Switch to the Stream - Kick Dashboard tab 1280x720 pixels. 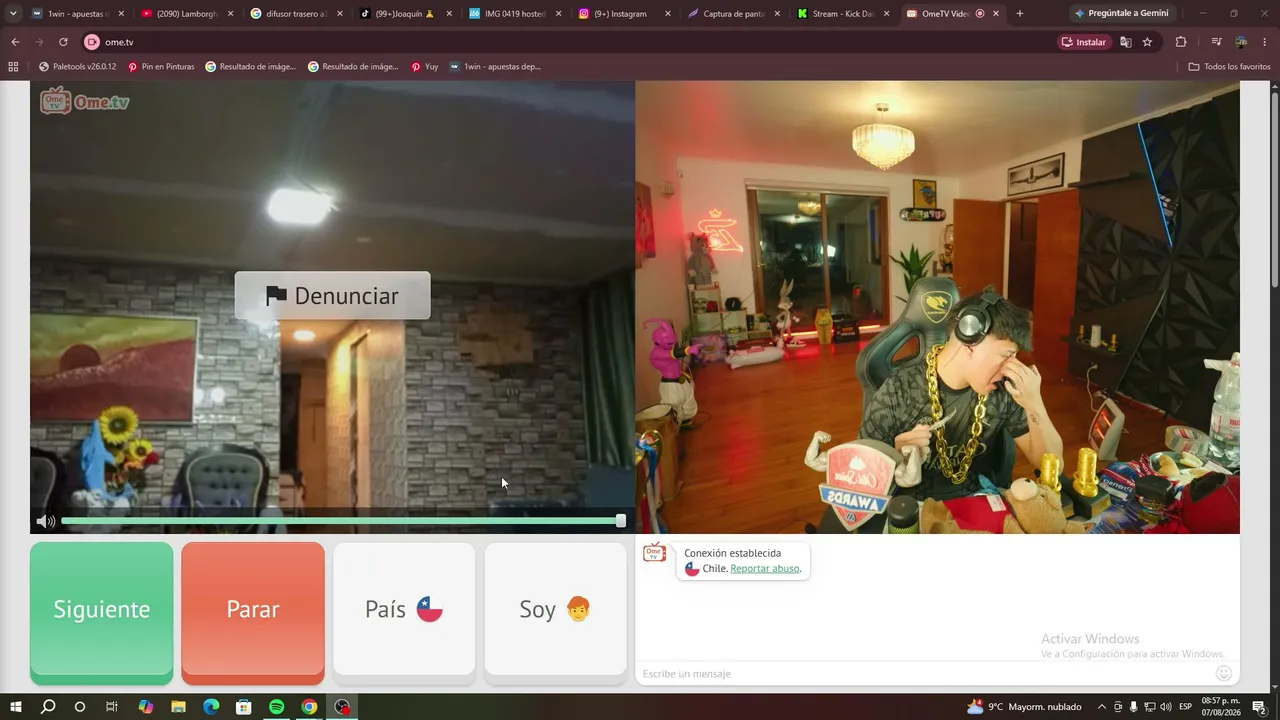[x=842, y=13]
